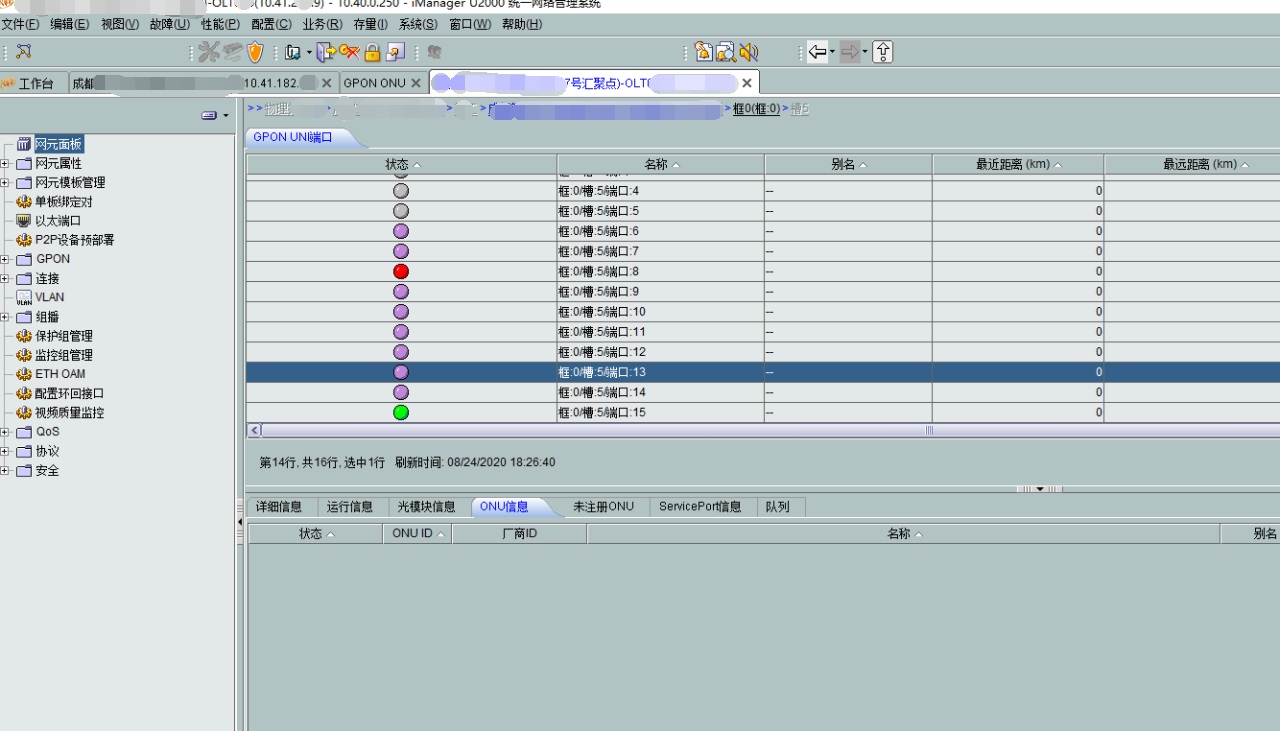Click the up arrow navigation icon
1280x731 pixels.
(x=882, y=52)
